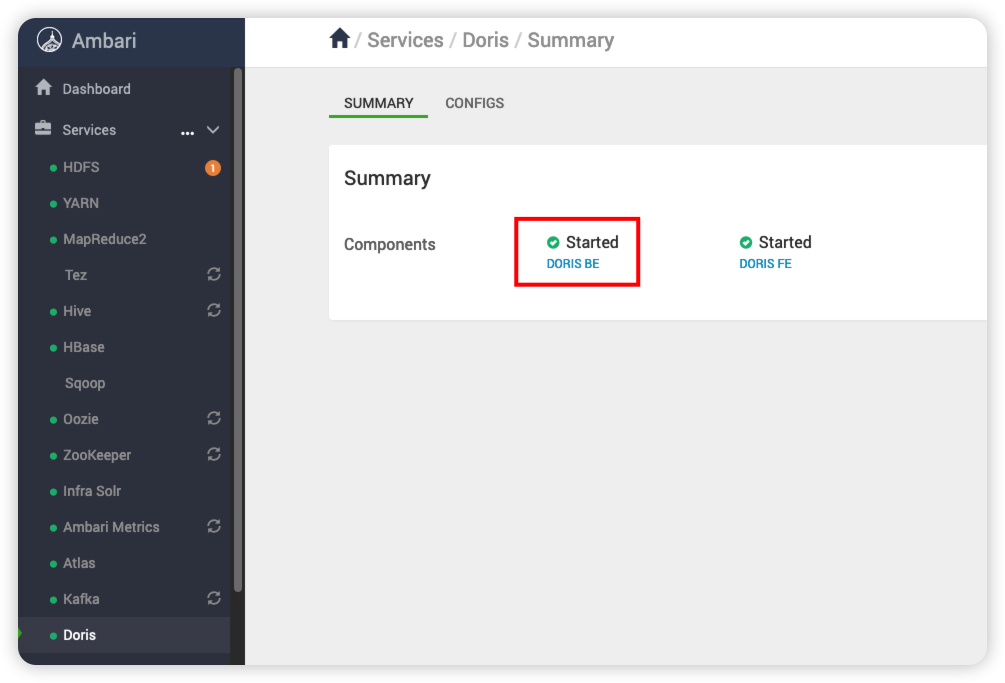Click the Tez restart-required icon
The height and width of the screenshot is (683, 1005).
point(214,274)
